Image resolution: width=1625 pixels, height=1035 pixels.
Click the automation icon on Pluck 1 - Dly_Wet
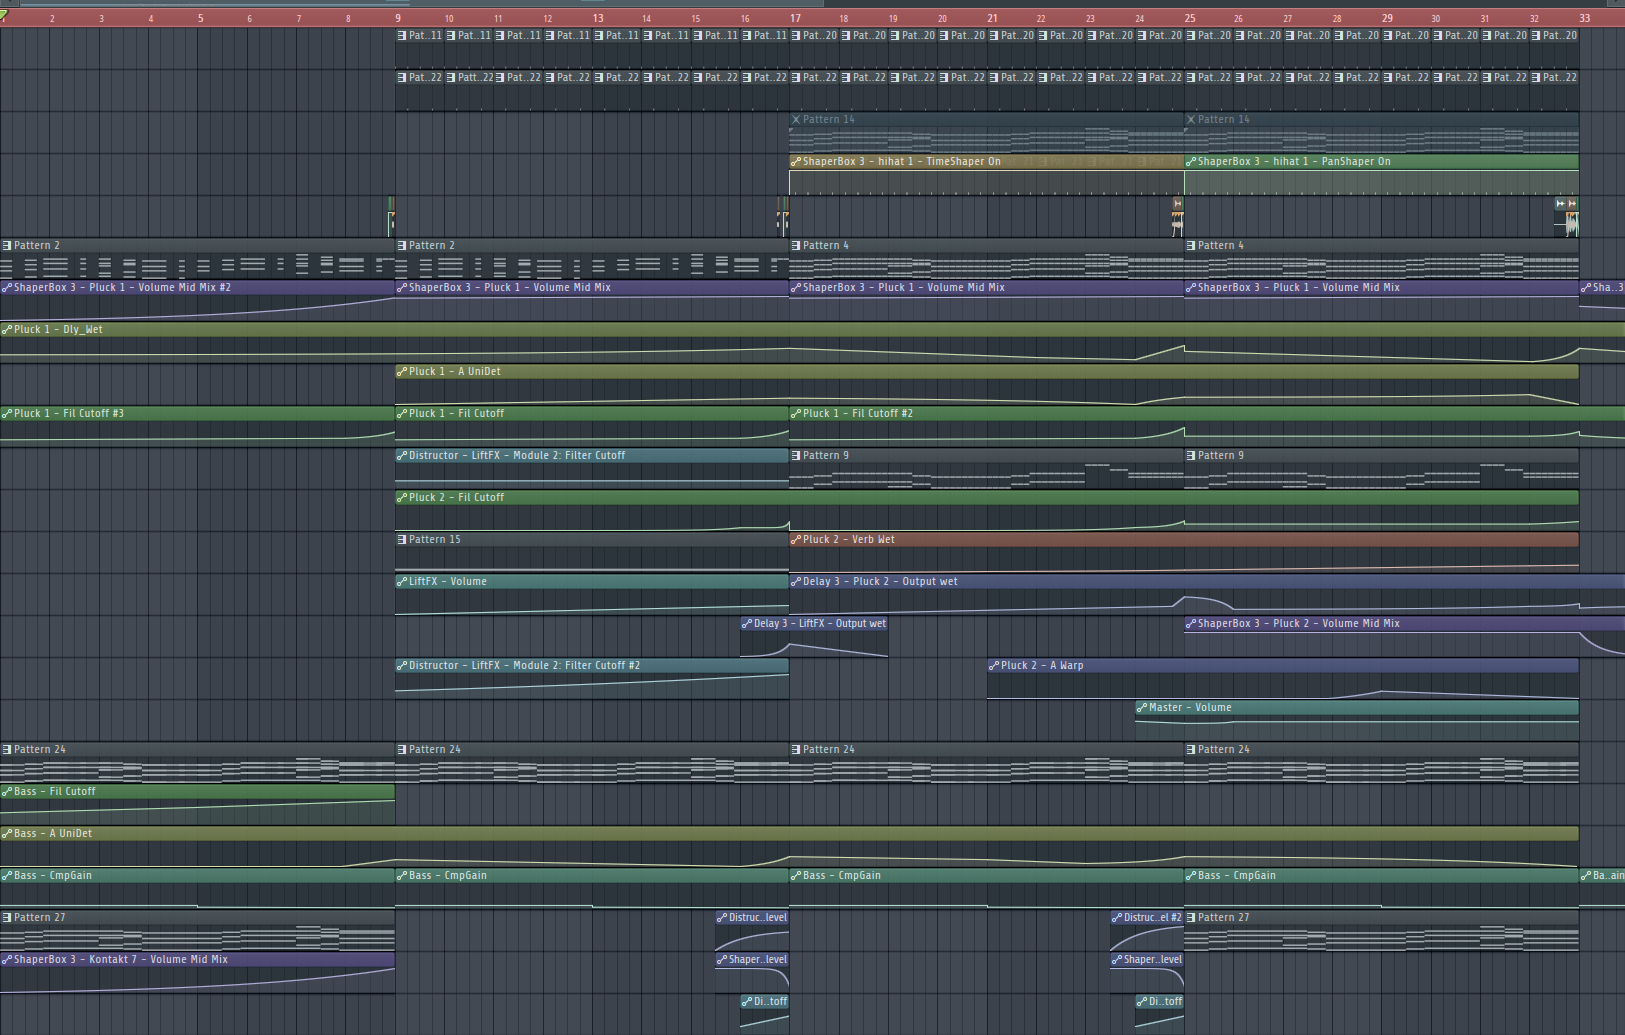pyautogui.click(x=7, y=329)
